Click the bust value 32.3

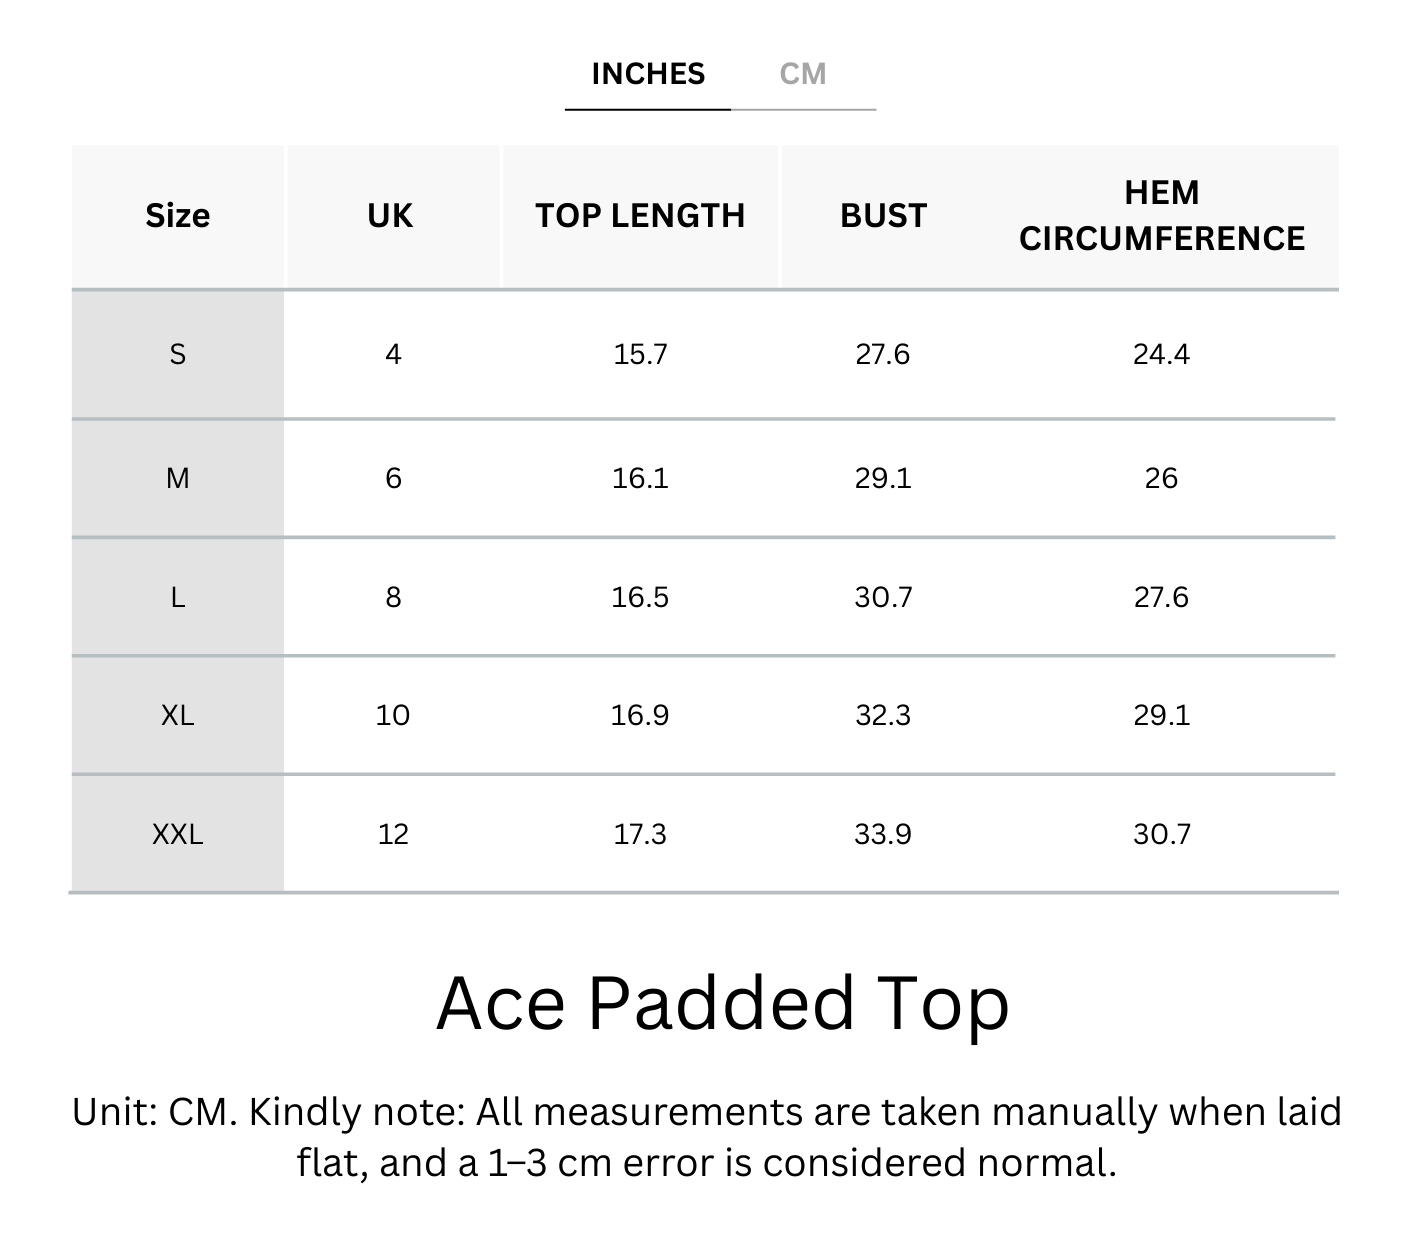[883, 715]
